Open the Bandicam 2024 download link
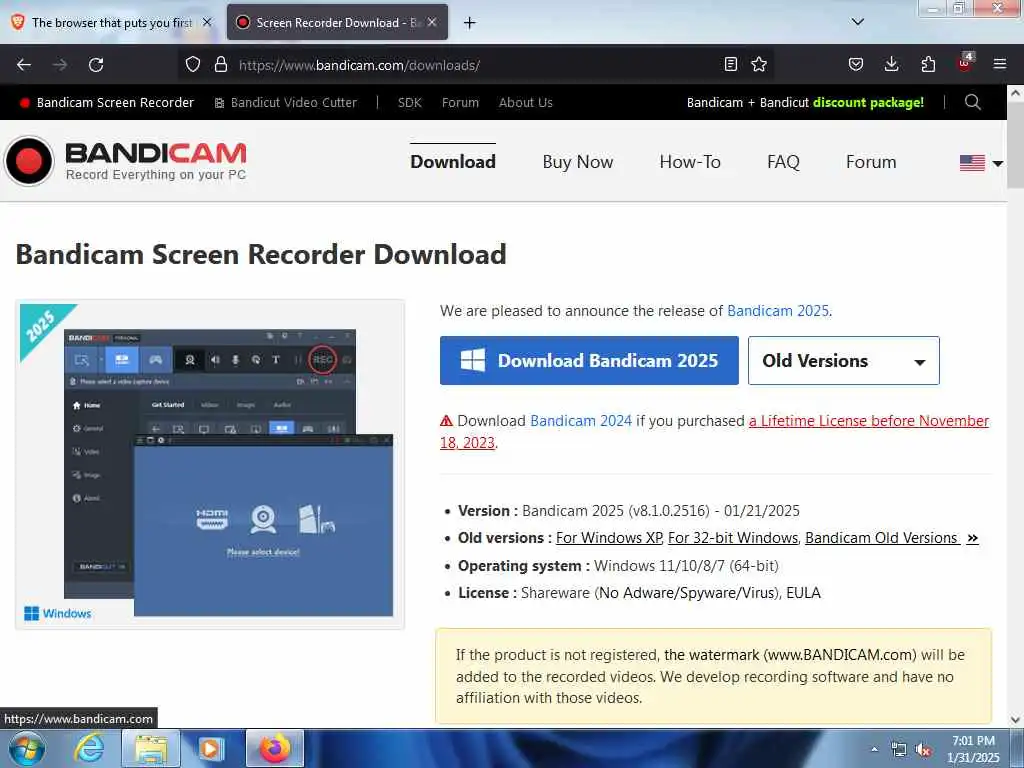The image size is (1024, 768). (x=581, y=421)
